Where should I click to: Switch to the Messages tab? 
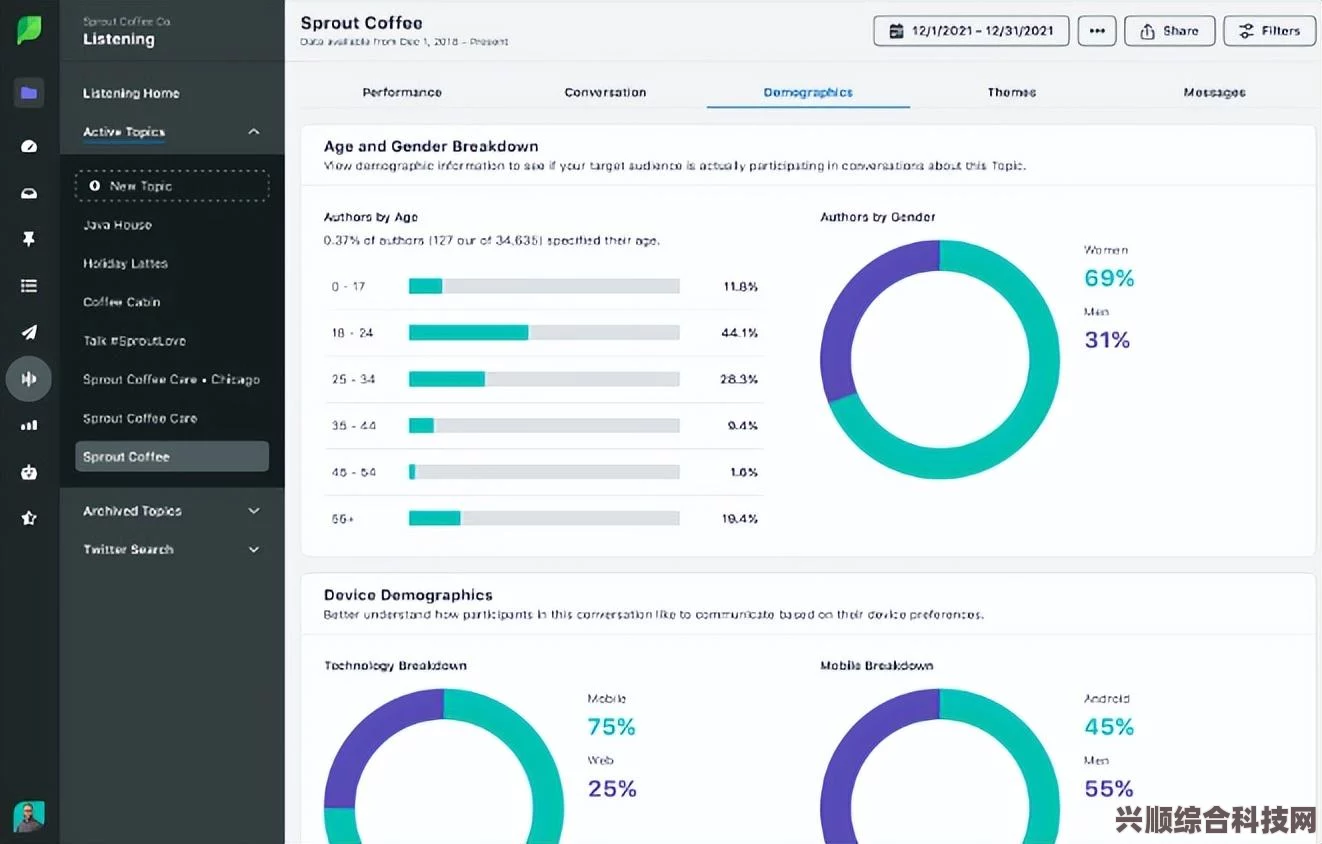(1215, 92)
